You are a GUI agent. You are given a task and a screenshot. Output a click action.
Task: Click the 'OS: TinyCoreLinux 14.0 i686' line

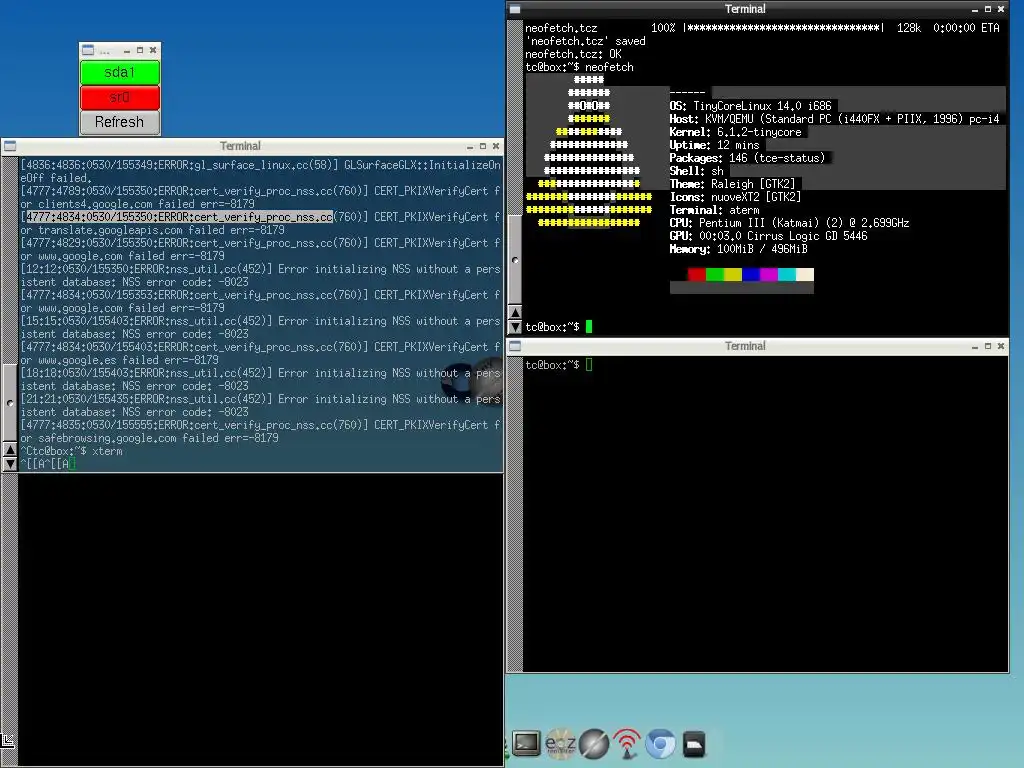coord(750,106)
